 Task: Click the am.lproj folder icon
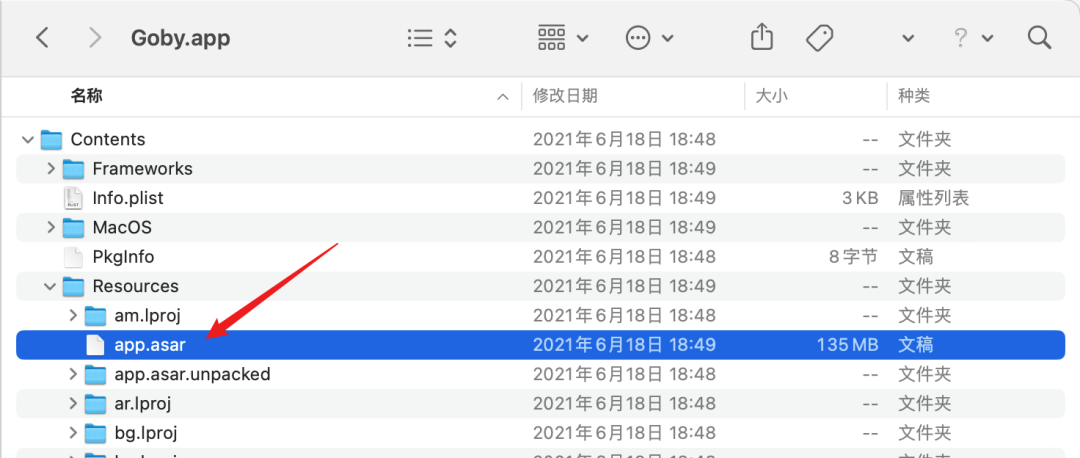click(96, 315)
